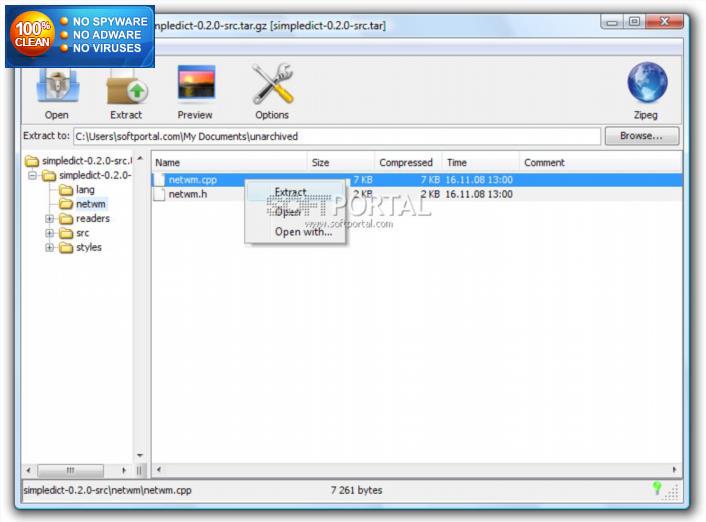Close the Zipeg window
Image resolution: width=706 pixels, height=522 pixels.
(664, 22)
